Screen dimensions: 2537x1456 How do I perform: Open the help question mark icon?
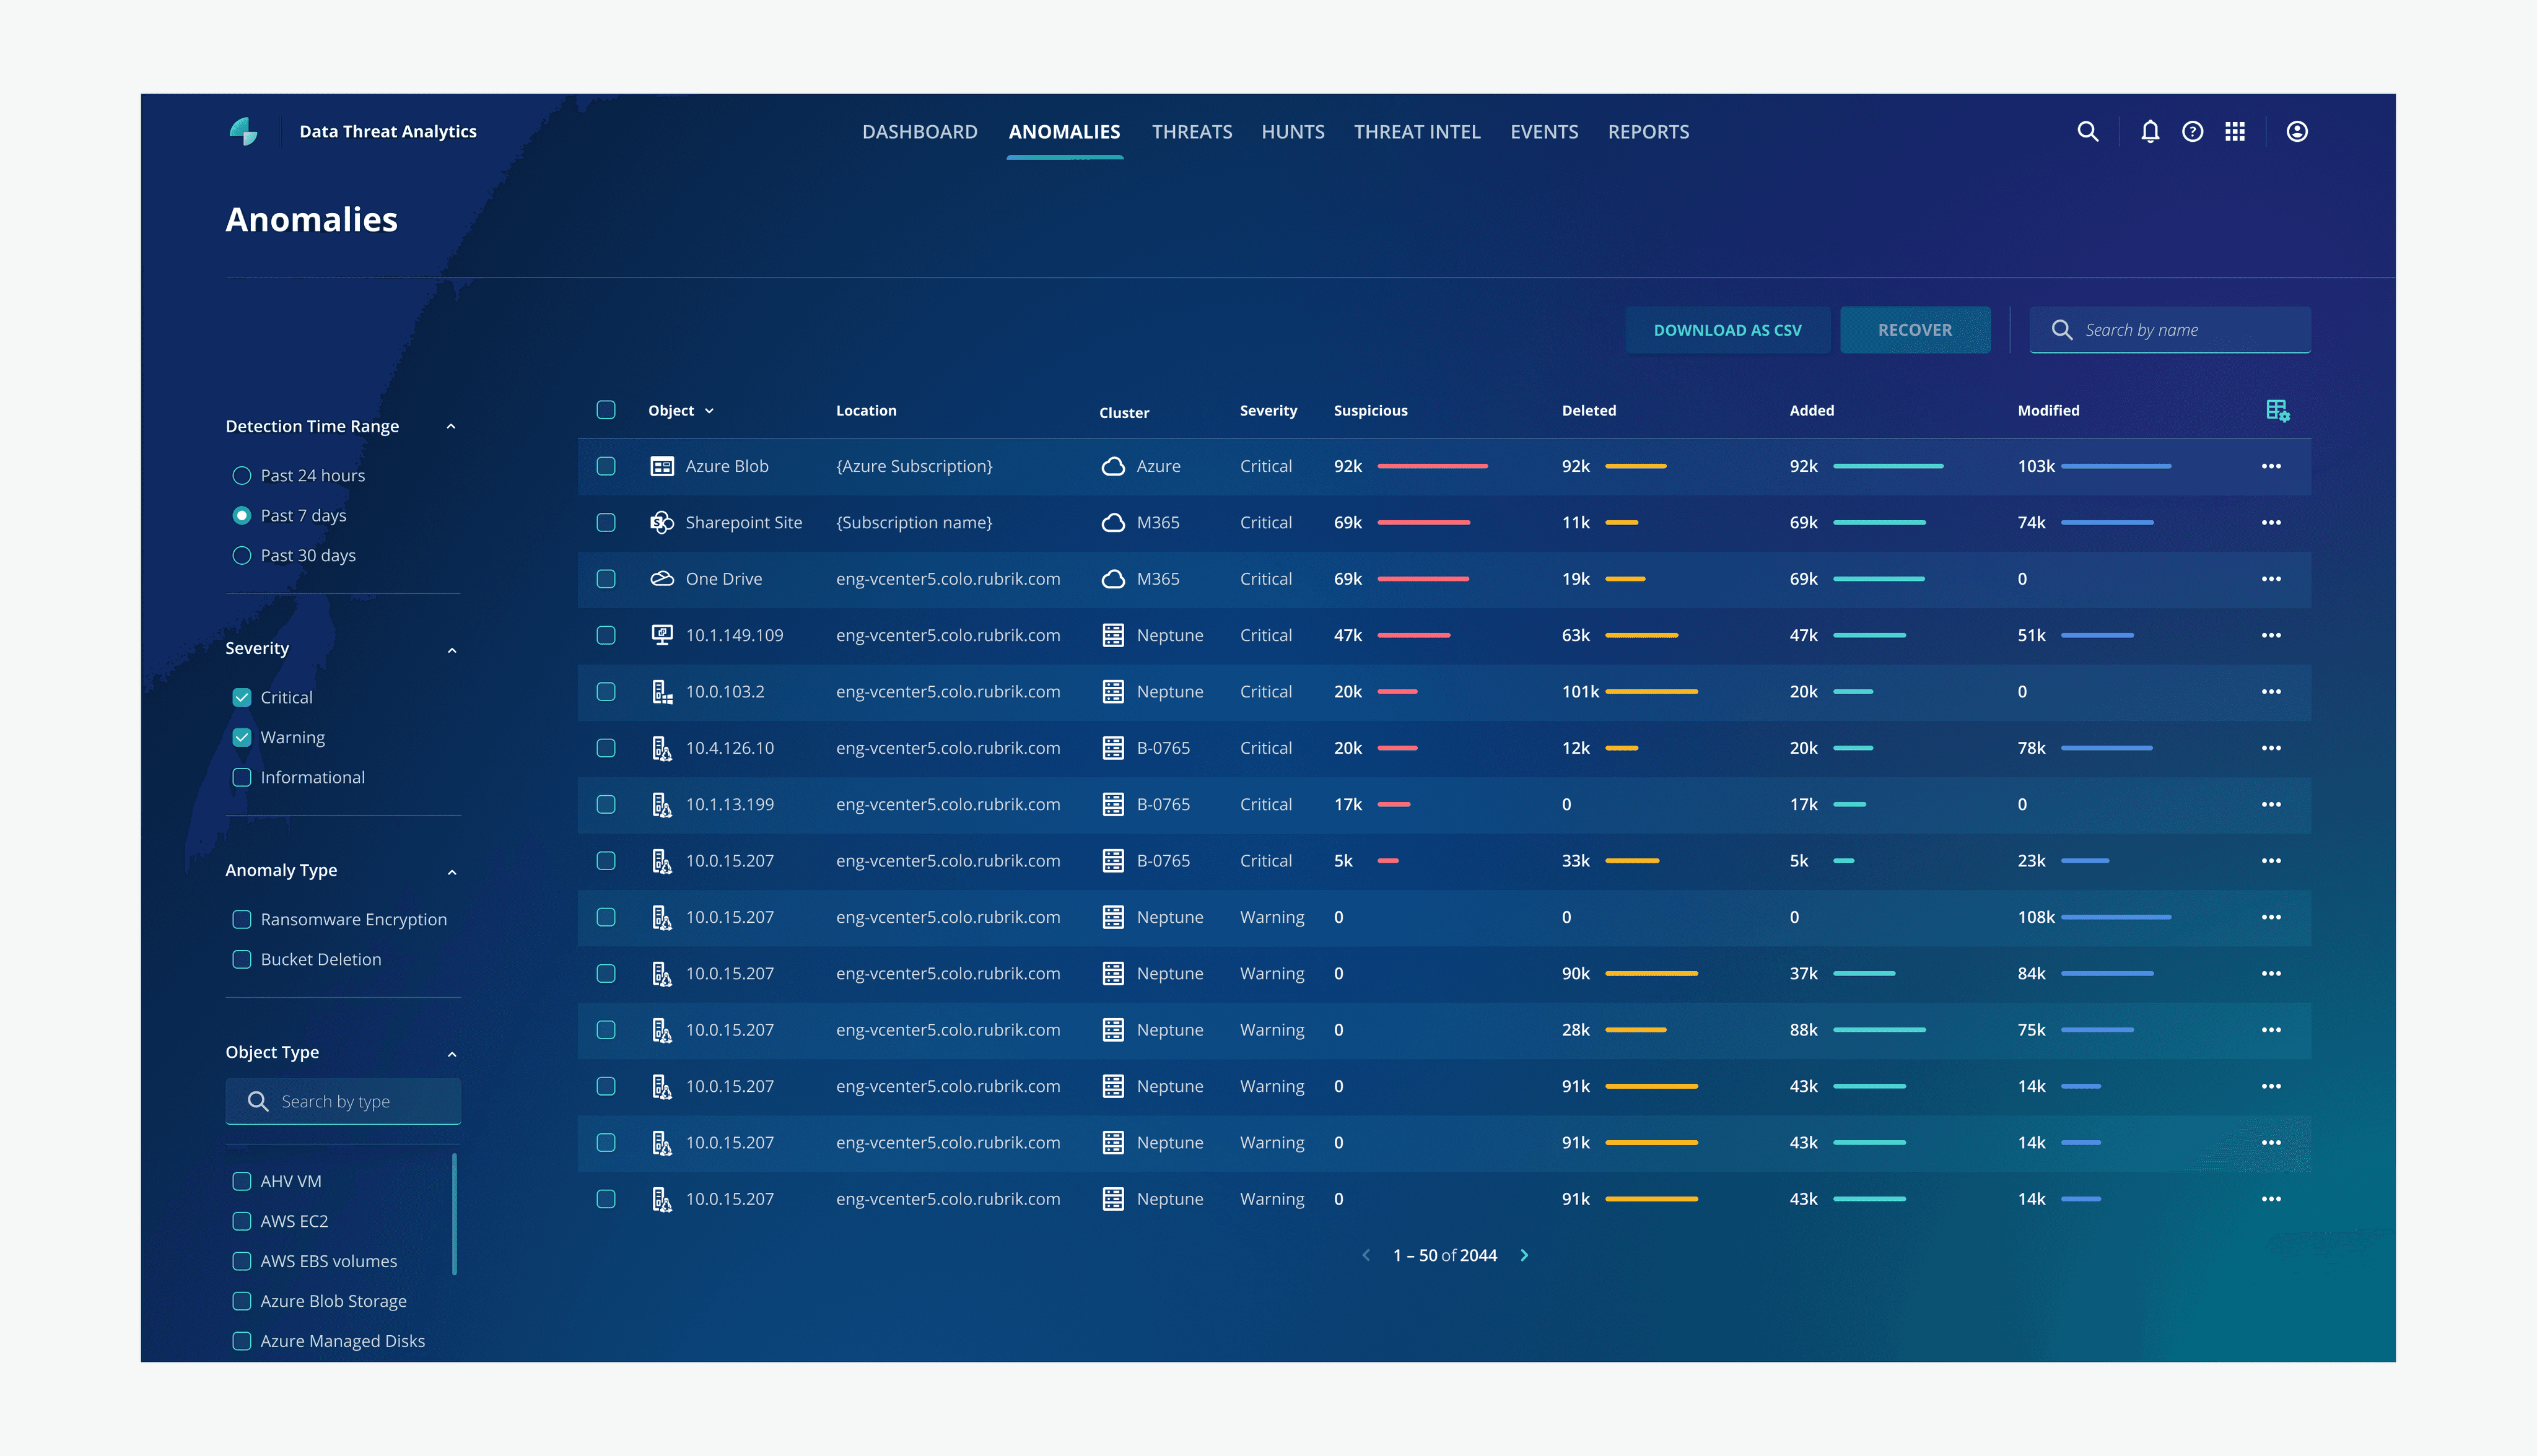2192,132
